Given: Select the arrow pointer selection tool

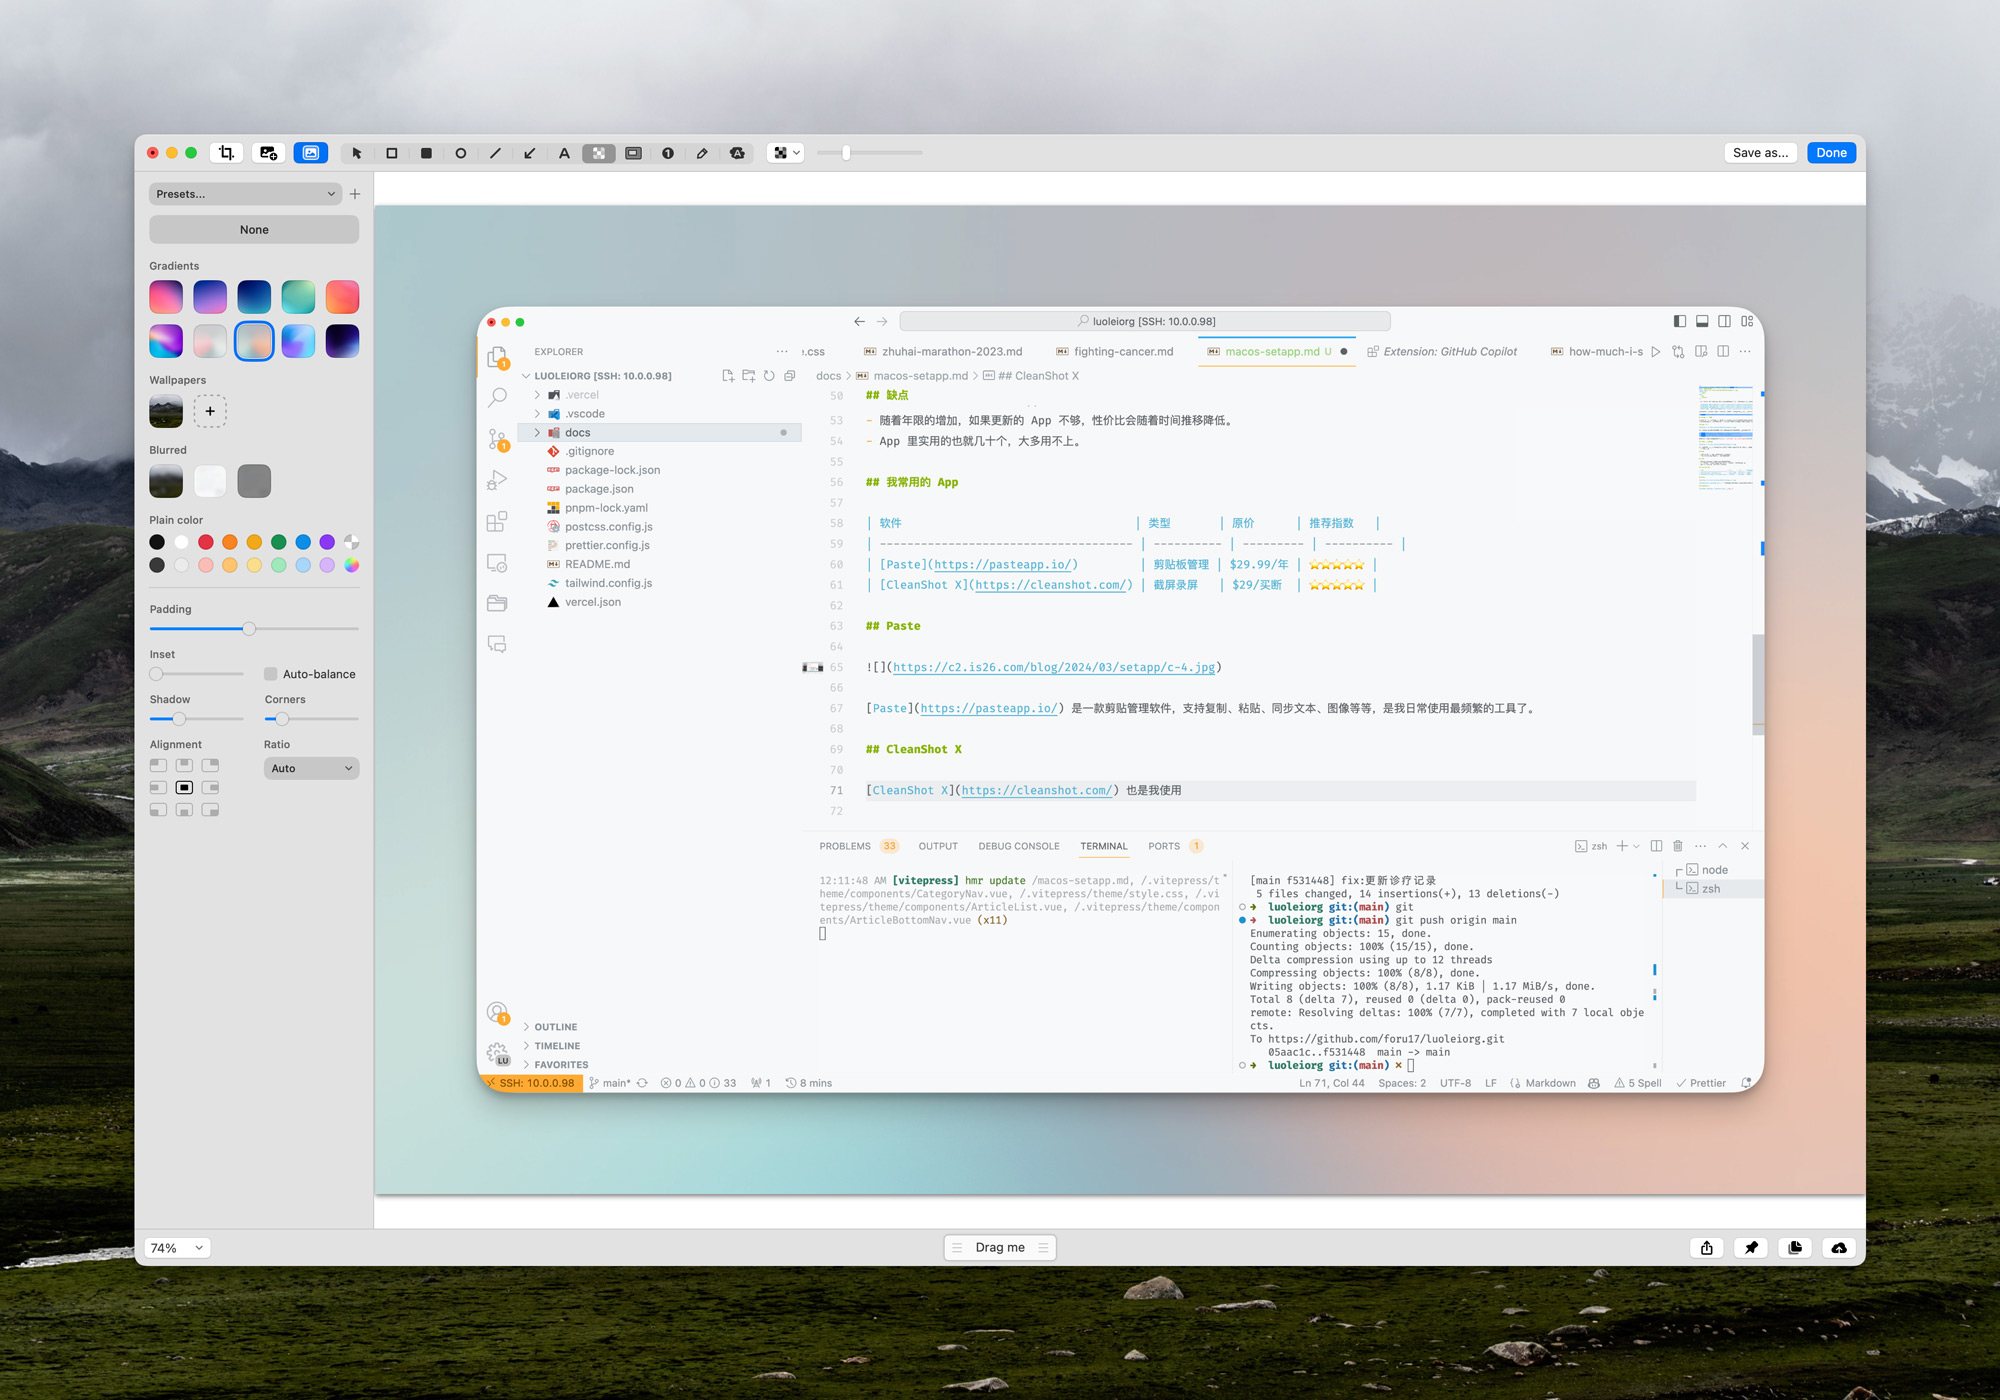Looking at the screenshot, I should click(357, 153).
